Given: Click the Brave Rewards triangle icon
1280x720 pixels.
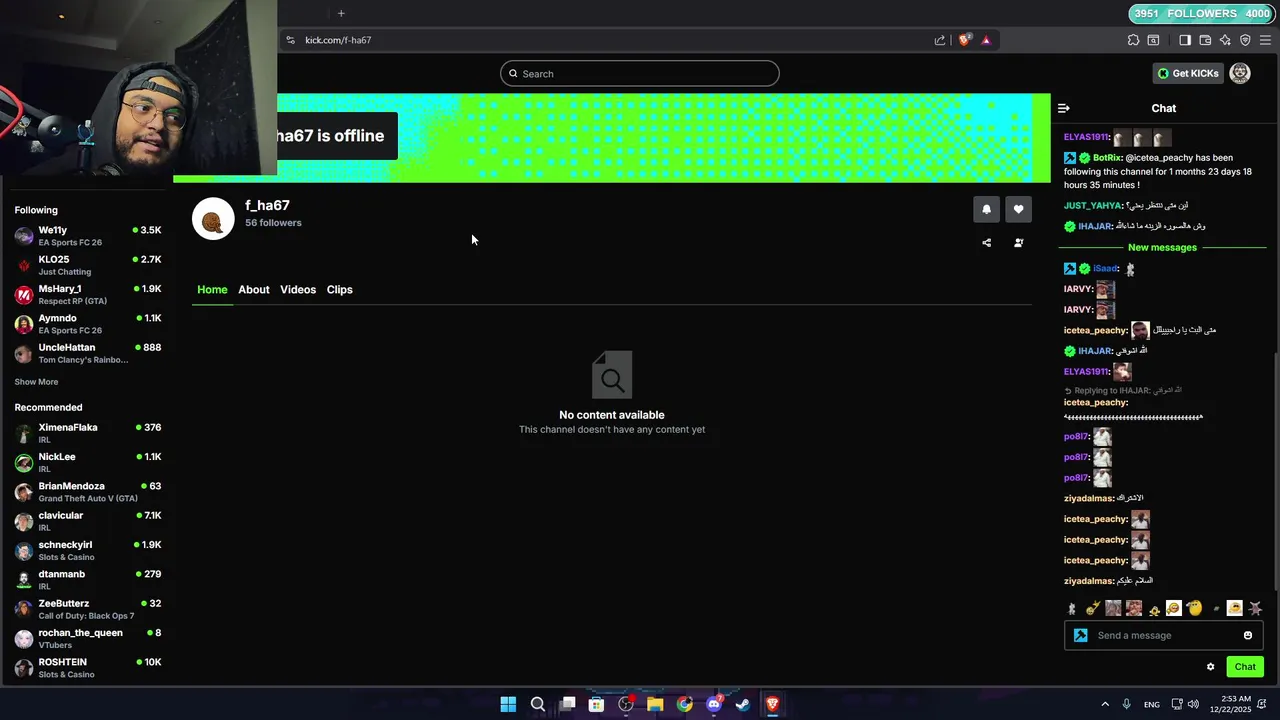Looking at the screenshot, I should pos(986,40).
